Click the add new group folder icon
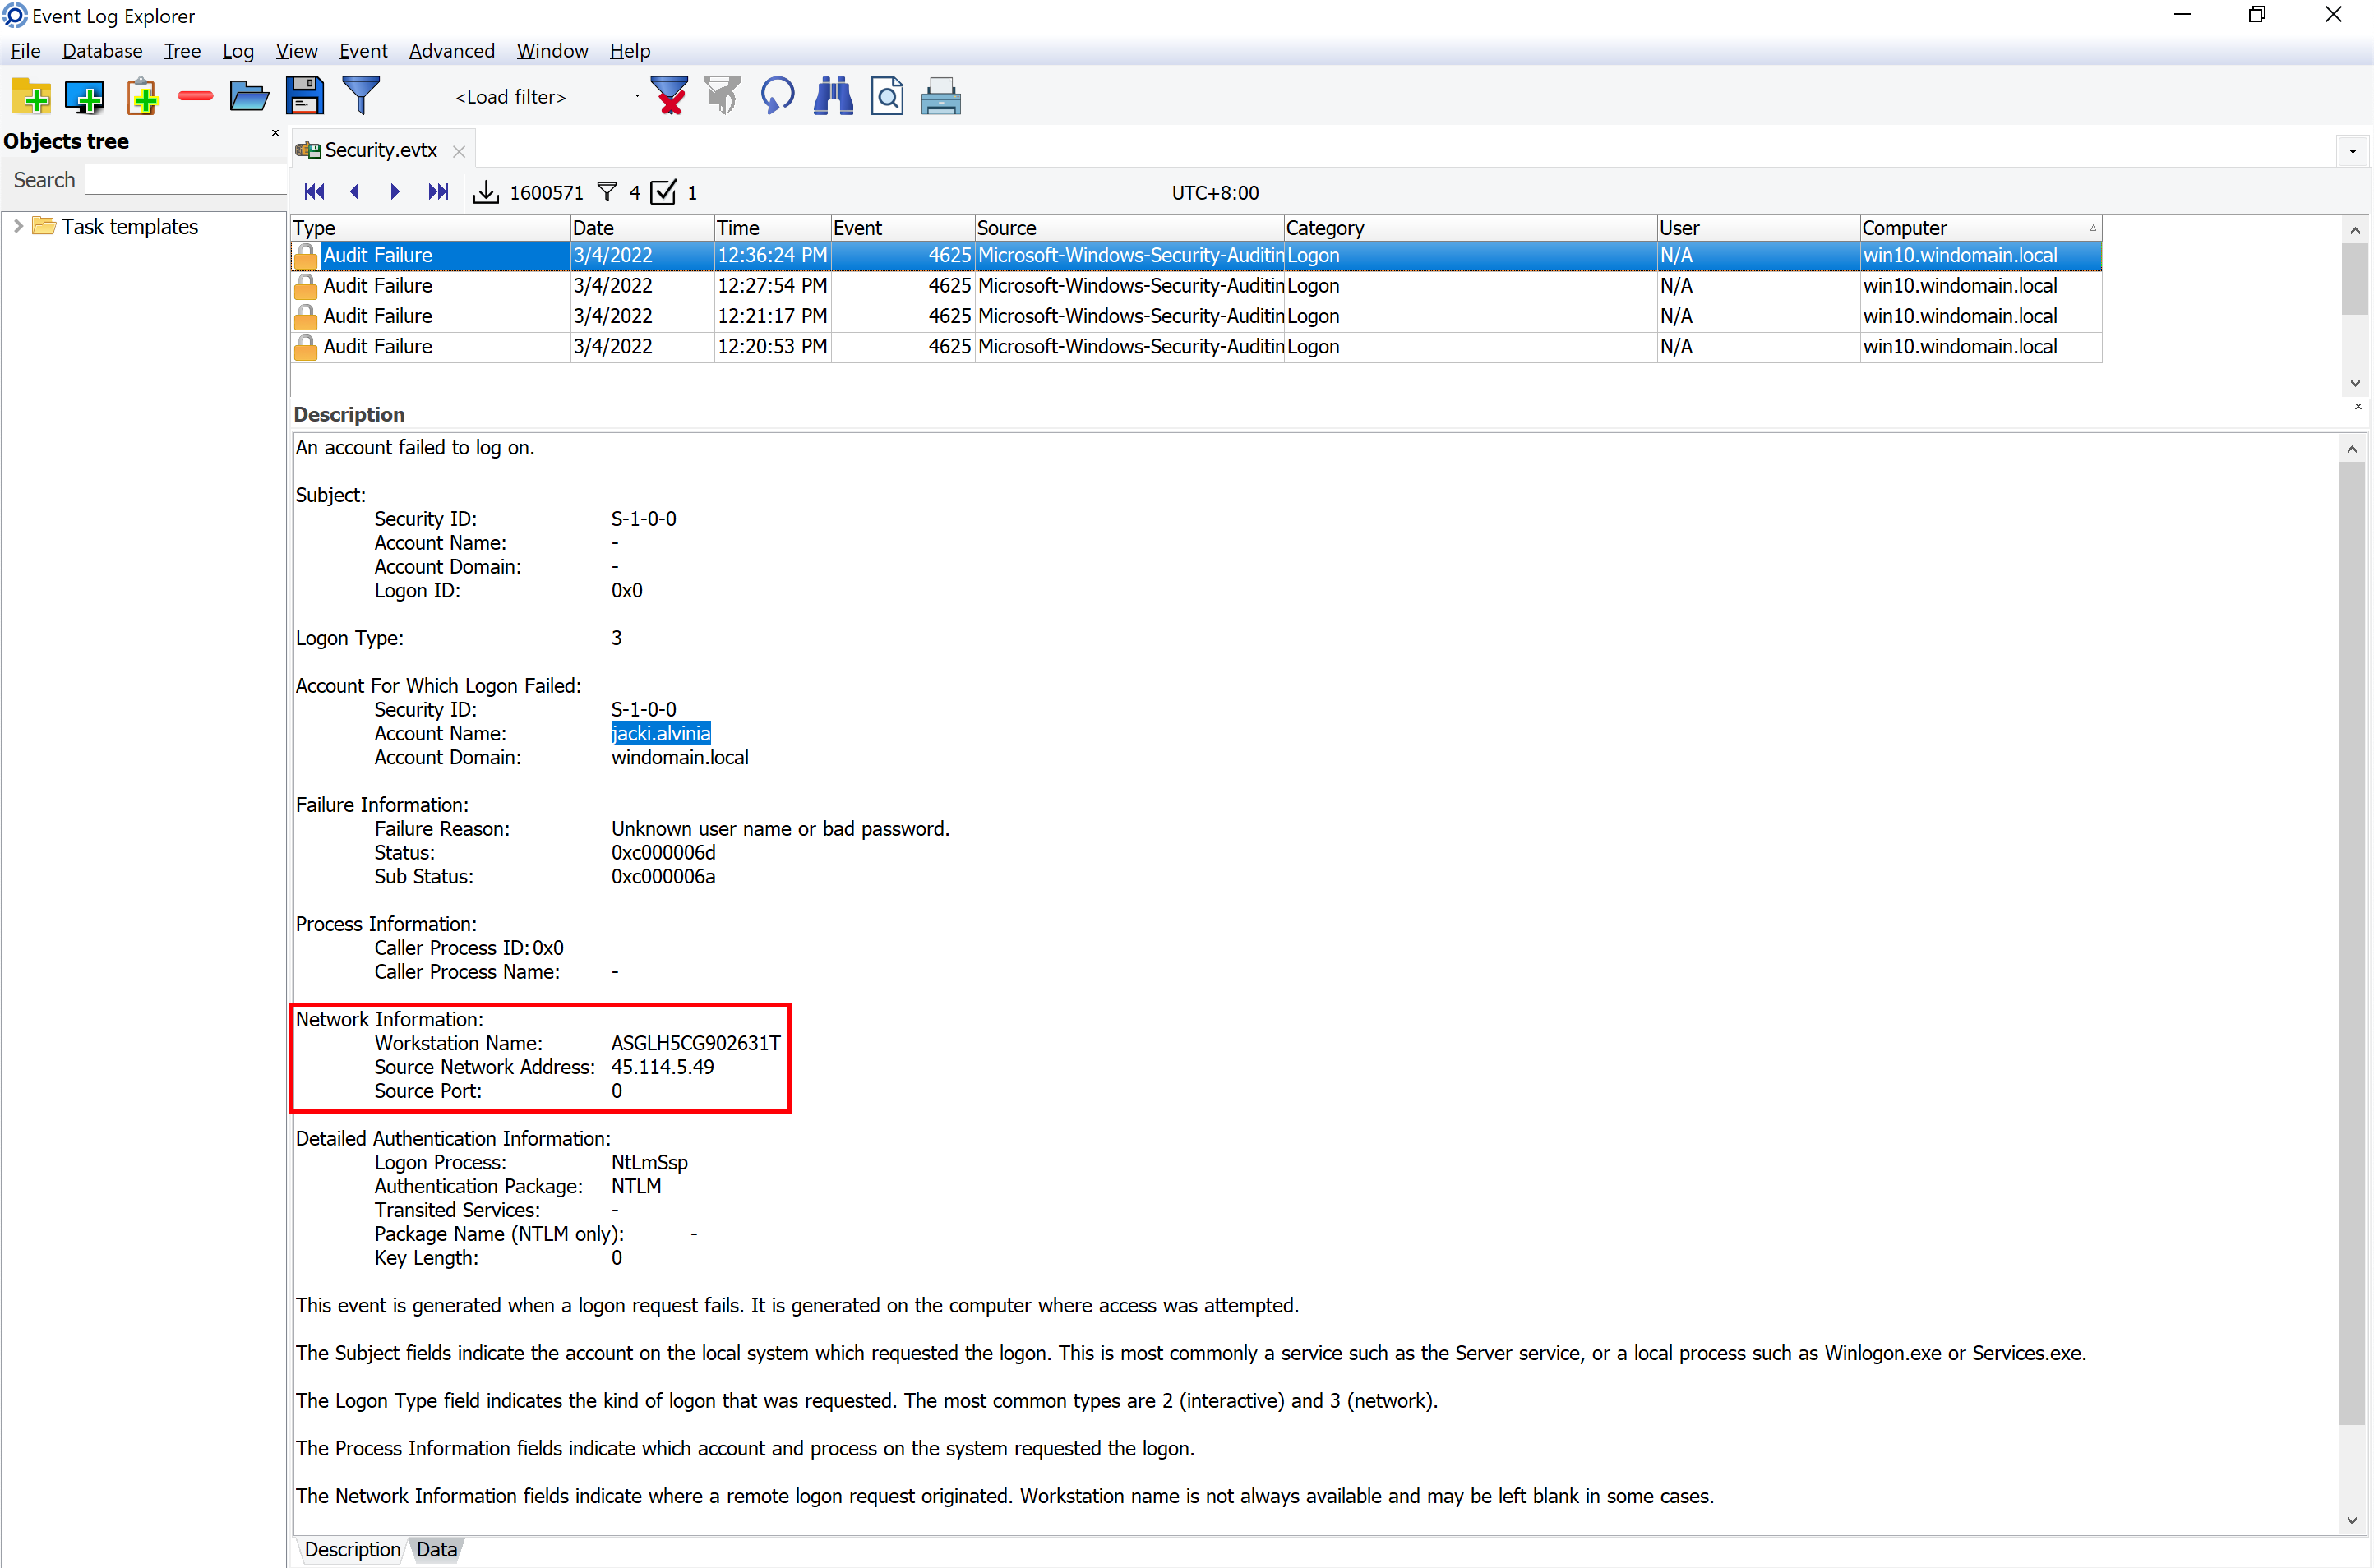The height and width of the screenshot is (1568, 2374). [31, 97]
